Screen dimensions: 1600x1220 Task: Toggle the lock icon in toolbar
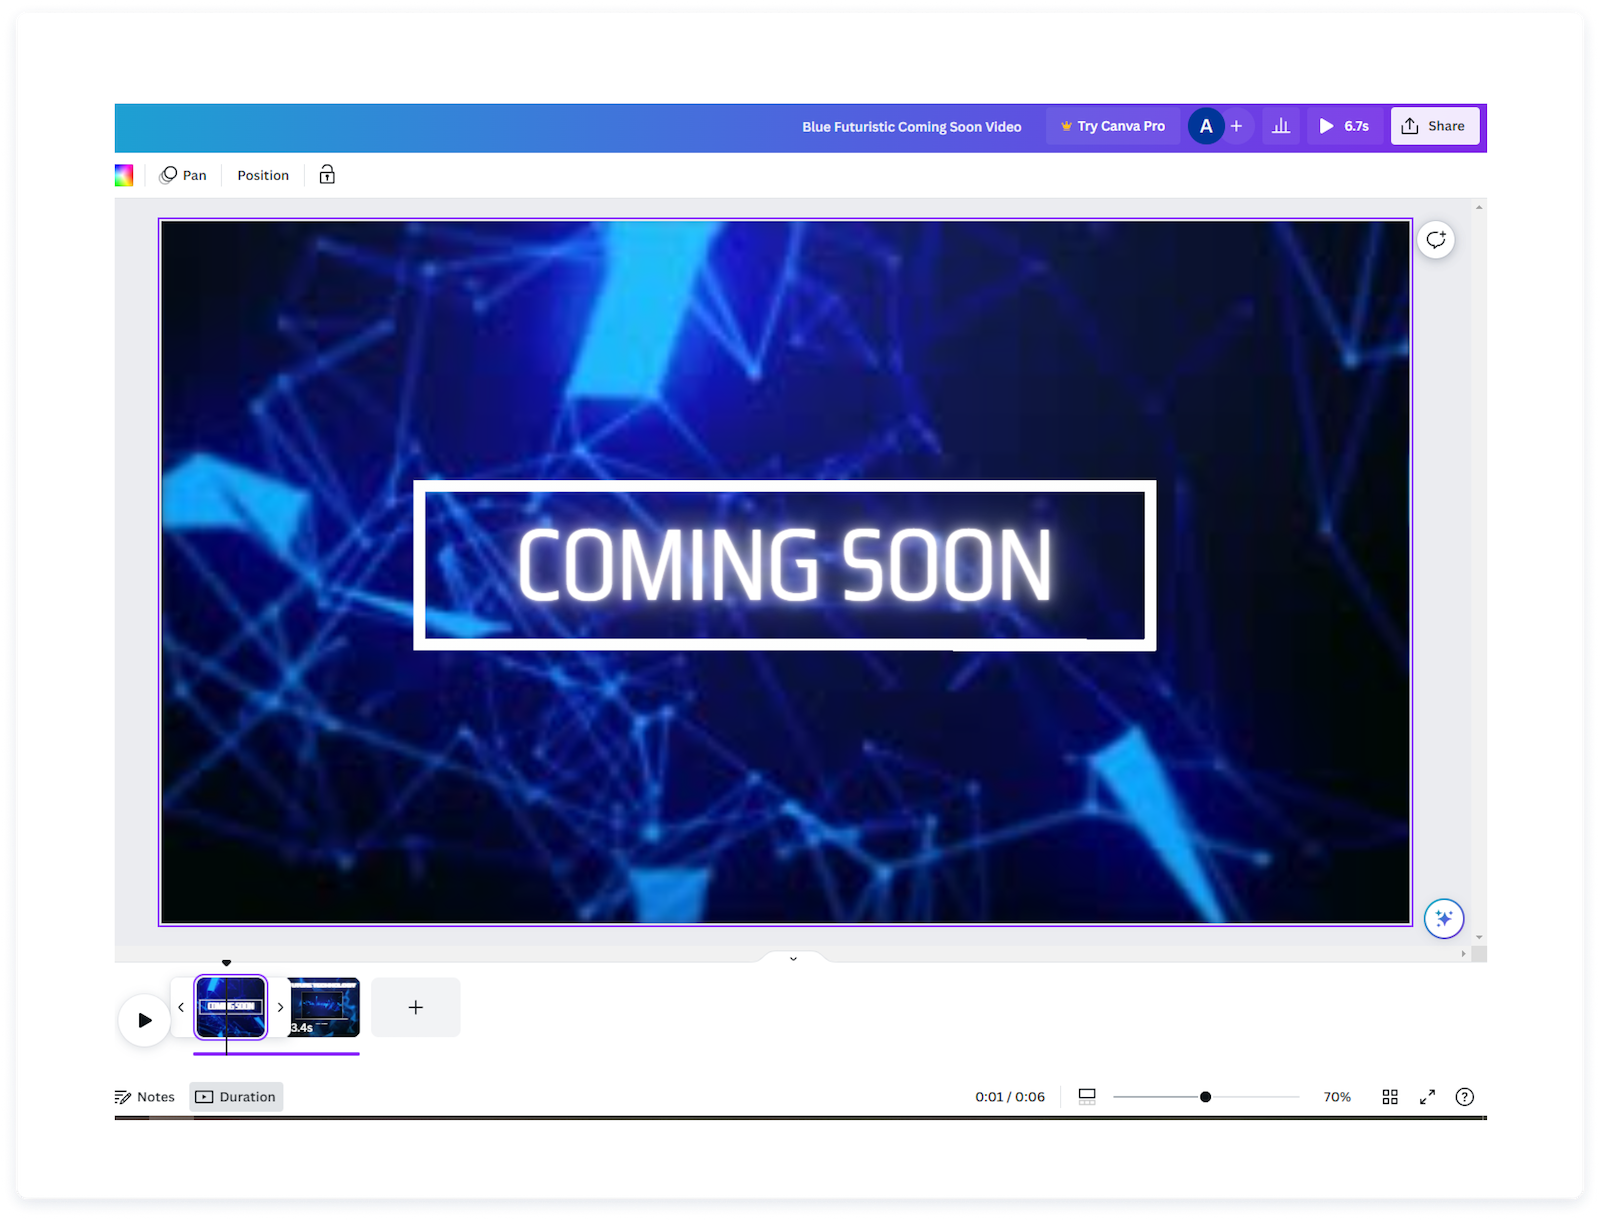click(327, 176)
